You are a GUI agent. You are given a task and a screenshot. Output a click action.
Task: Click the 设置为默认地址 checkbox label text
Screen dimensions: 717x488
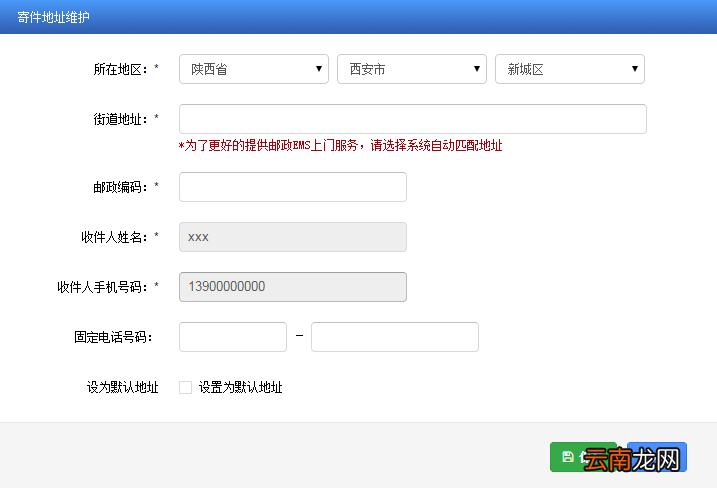coord(240,387)
